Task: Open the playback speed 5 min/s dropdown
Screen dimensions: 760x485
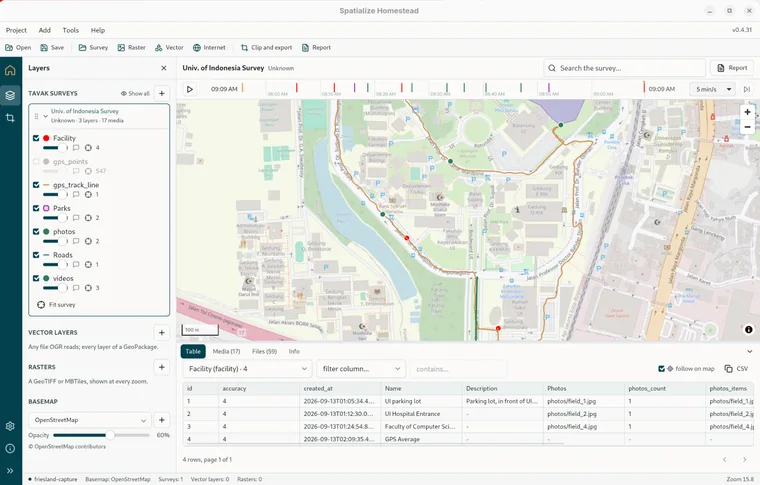Action: click(712, 89)
